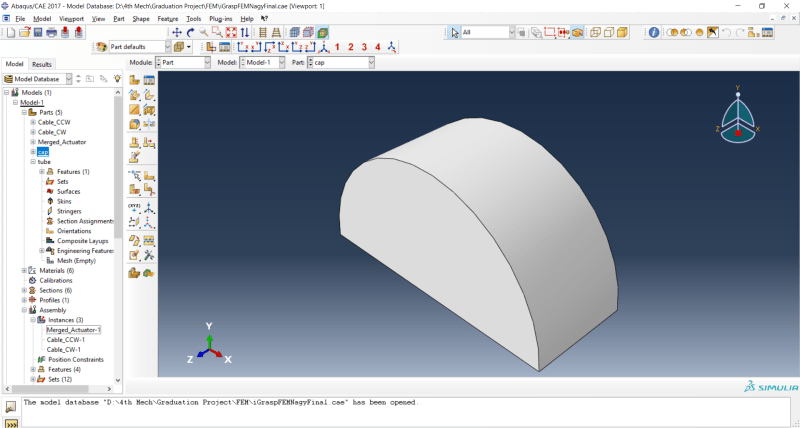The width and height of the screenshot is (800, 428).
Task: Click the New Model Database icon
Action: tap(11, 33)
